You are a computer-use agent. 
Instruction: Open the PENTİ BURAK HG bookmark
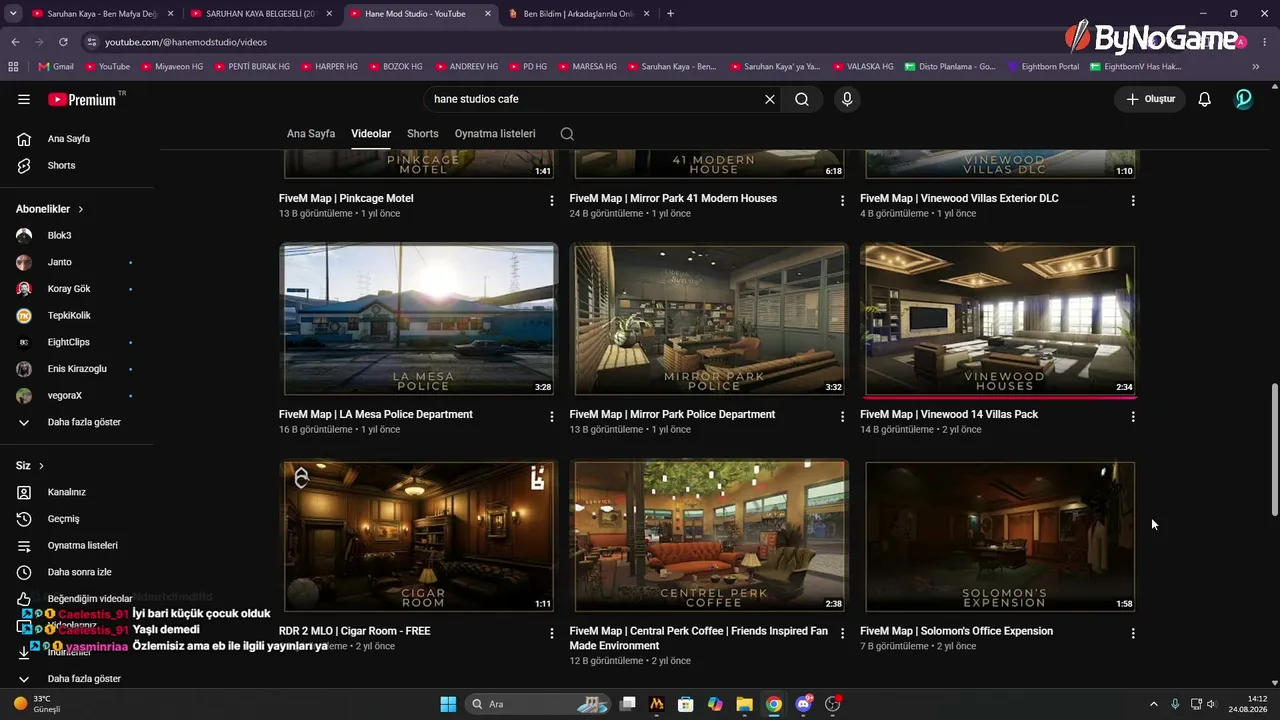(250, 67)
